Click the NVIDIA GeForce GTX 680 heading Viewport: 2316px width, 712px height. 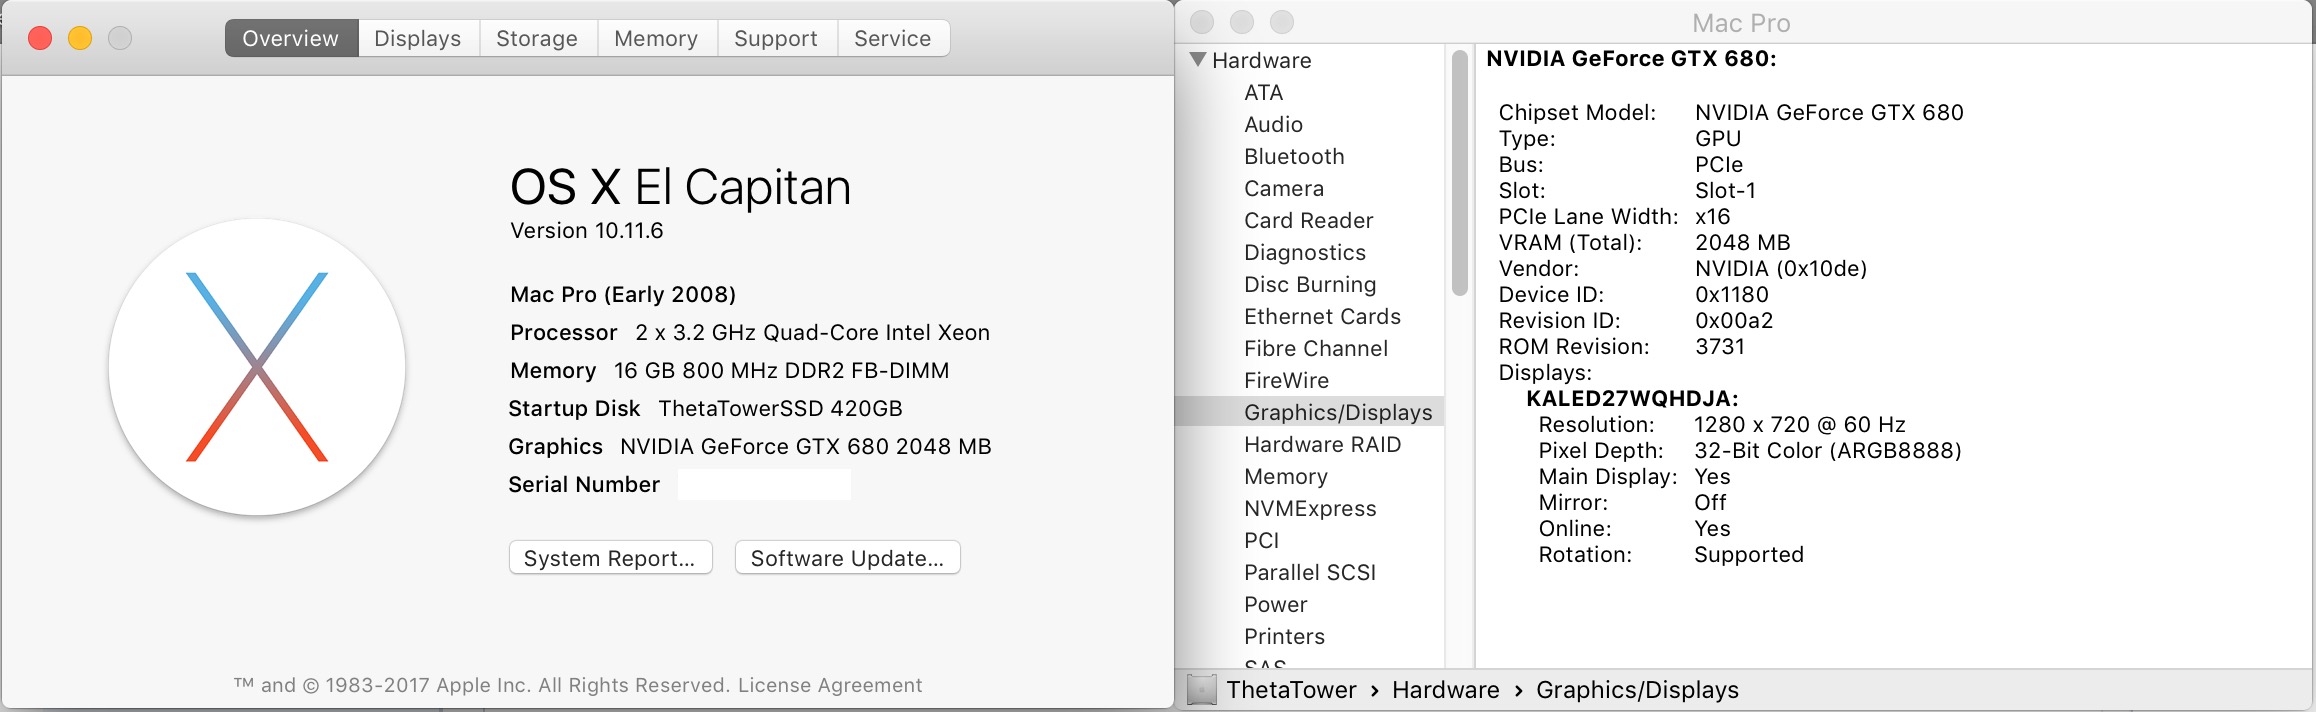1631,58
